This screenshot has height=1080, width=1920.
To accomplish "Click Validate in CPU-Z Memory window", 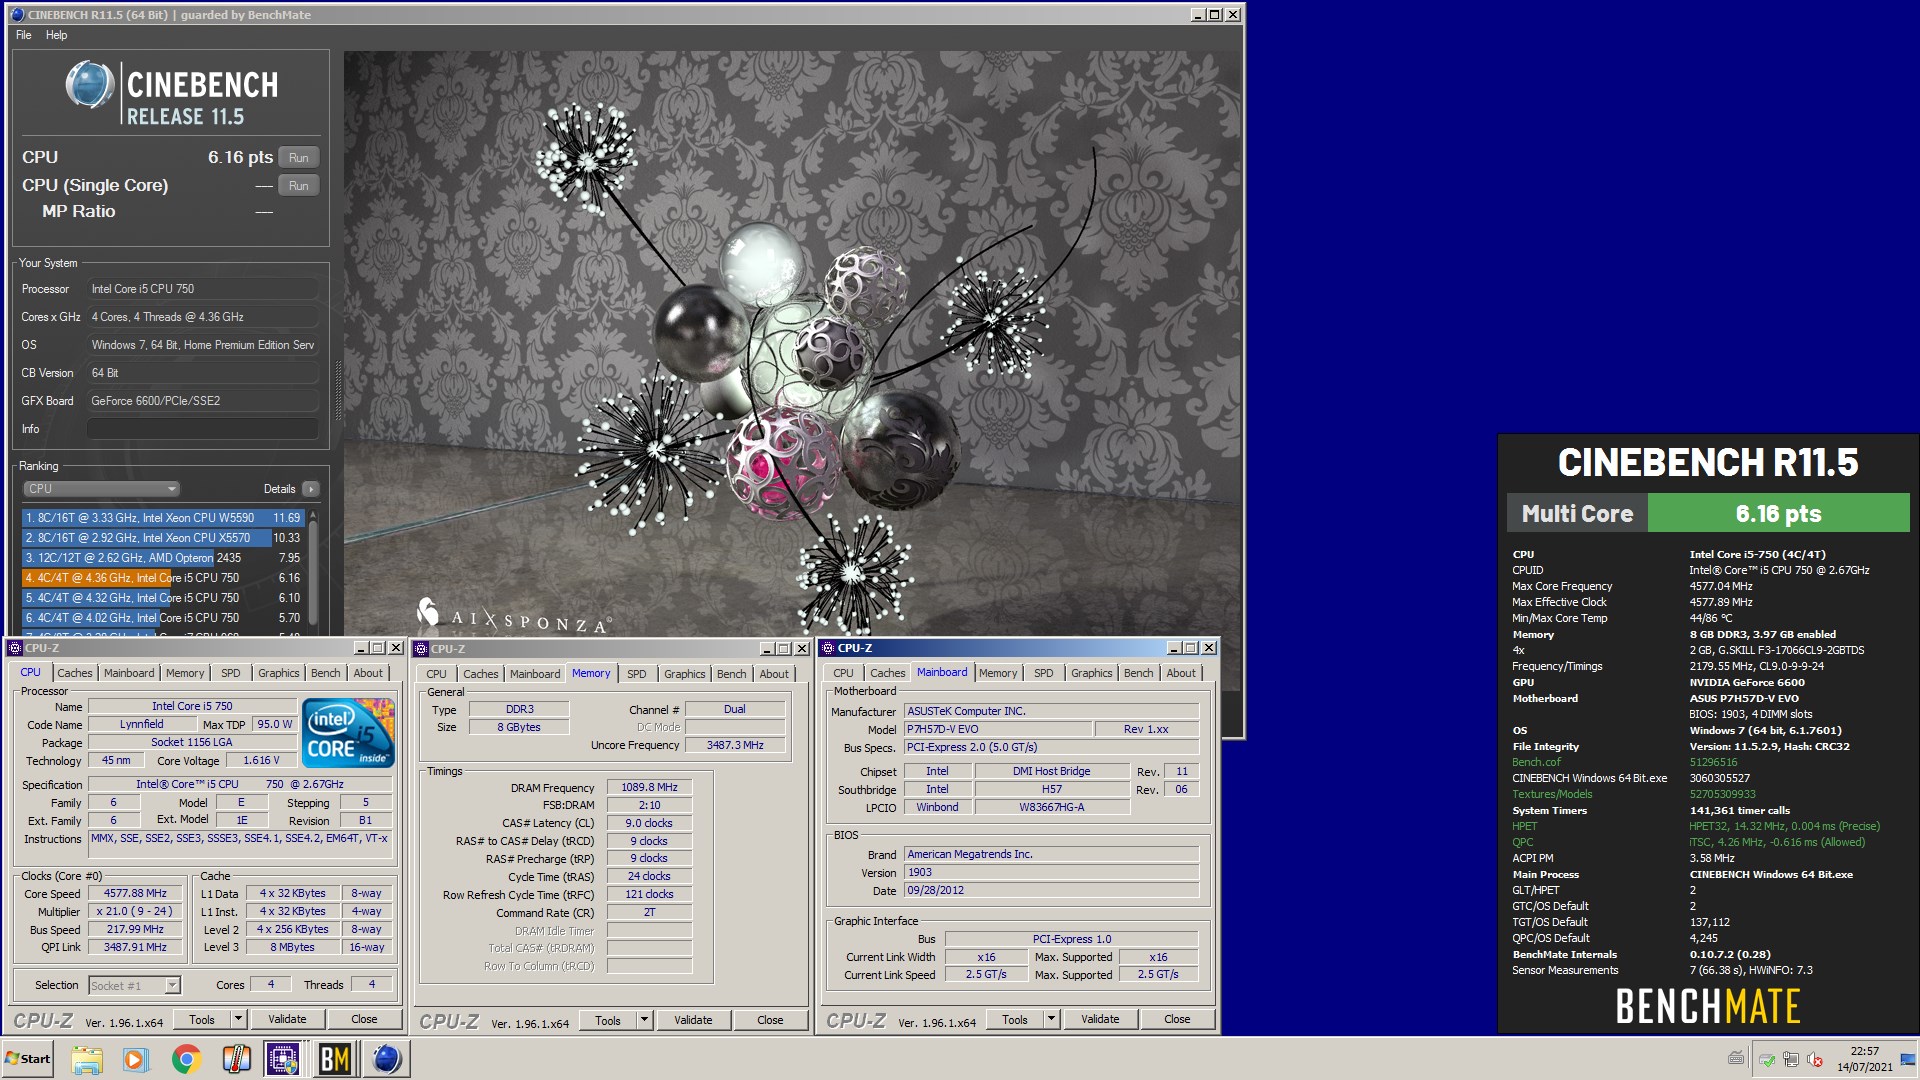I will pyautogui.click(x=693, y=1021).
